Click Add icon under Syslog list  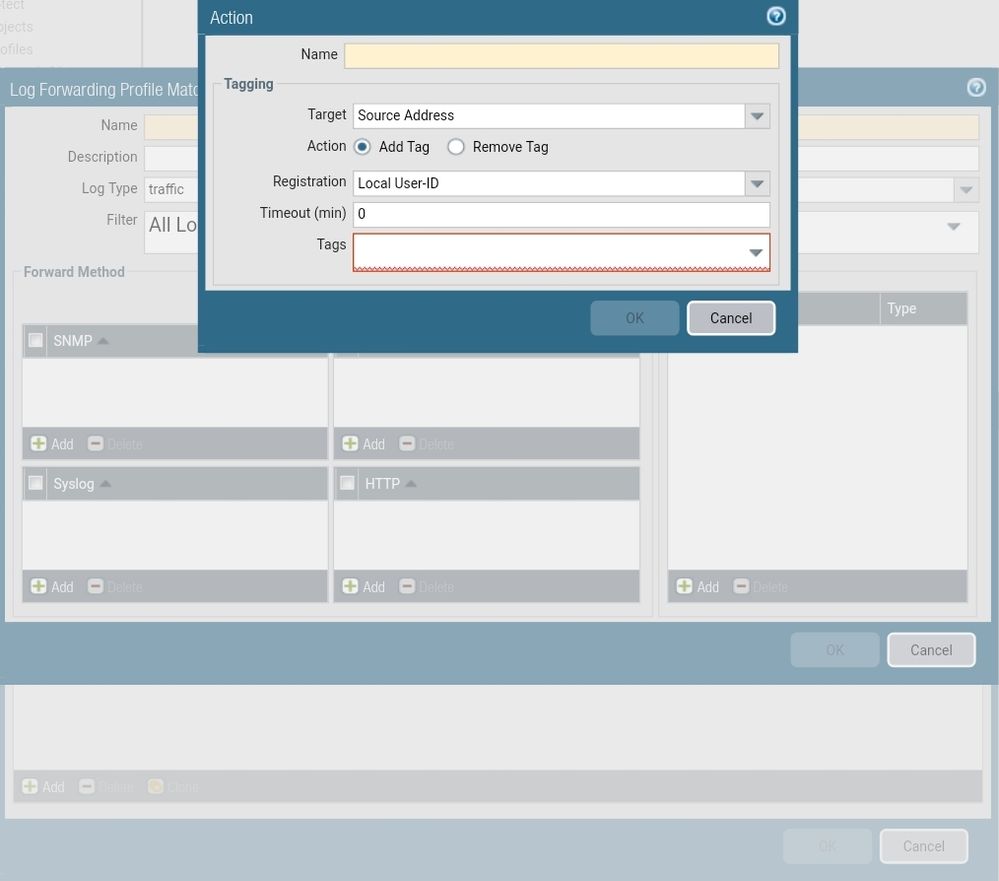pos(39,587)
